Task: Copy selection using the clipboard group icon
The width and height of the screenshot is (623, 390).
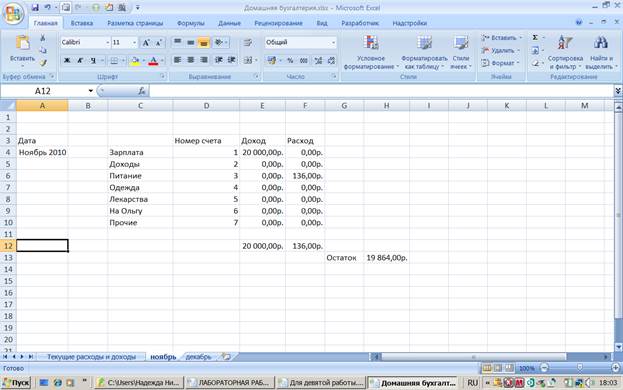Action: [x=43, y=50]
